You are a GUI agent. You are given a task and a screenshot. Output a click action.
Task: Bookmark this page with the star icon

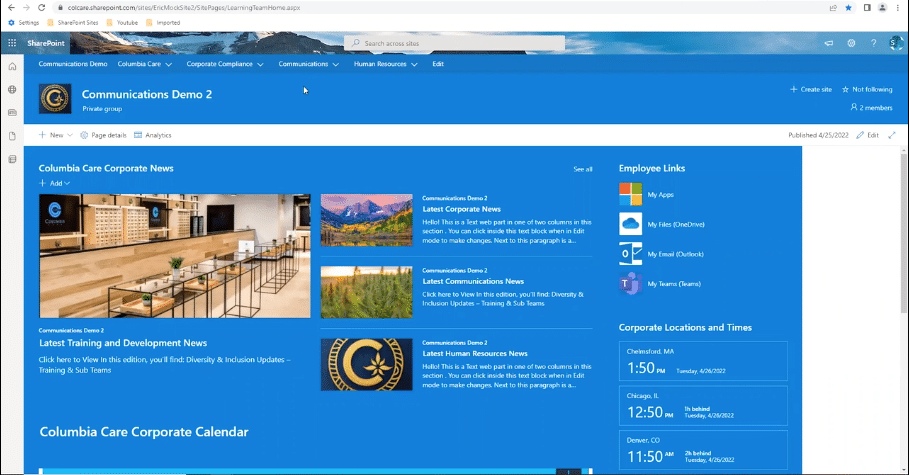849,8
